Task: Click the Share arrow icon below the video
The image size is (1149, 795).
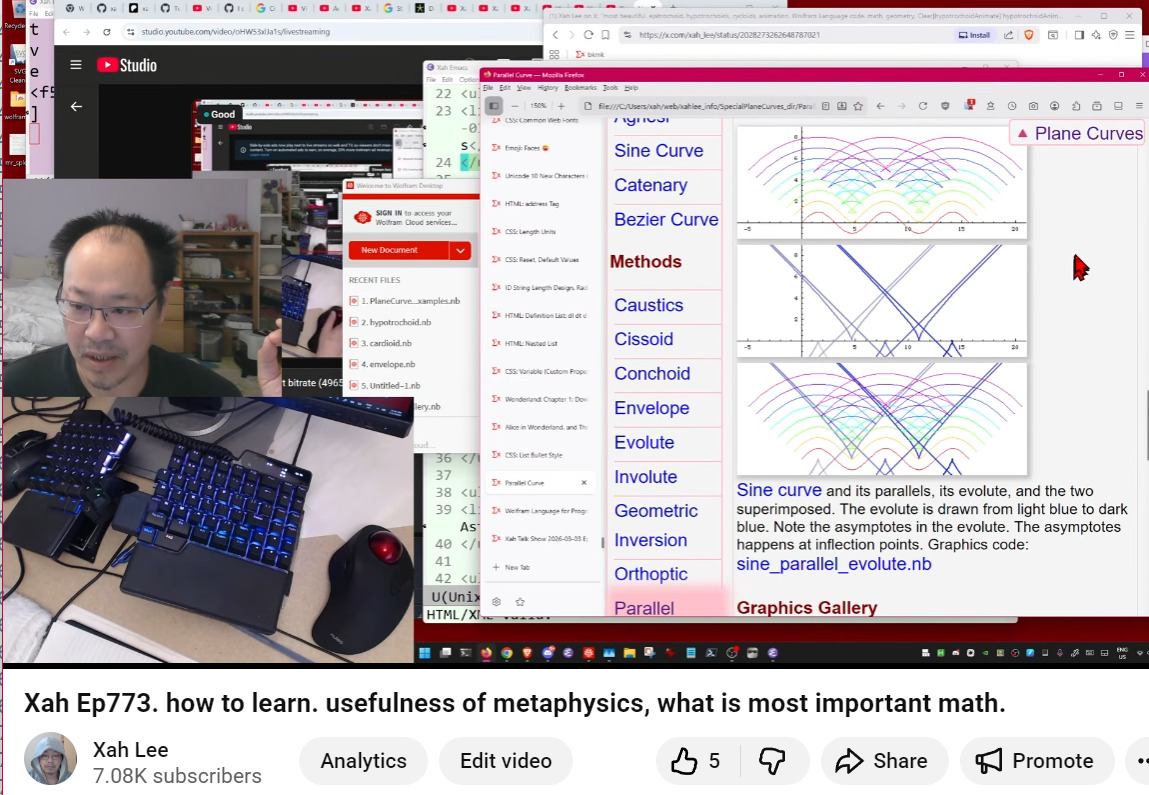Action: tap(849, 761)
